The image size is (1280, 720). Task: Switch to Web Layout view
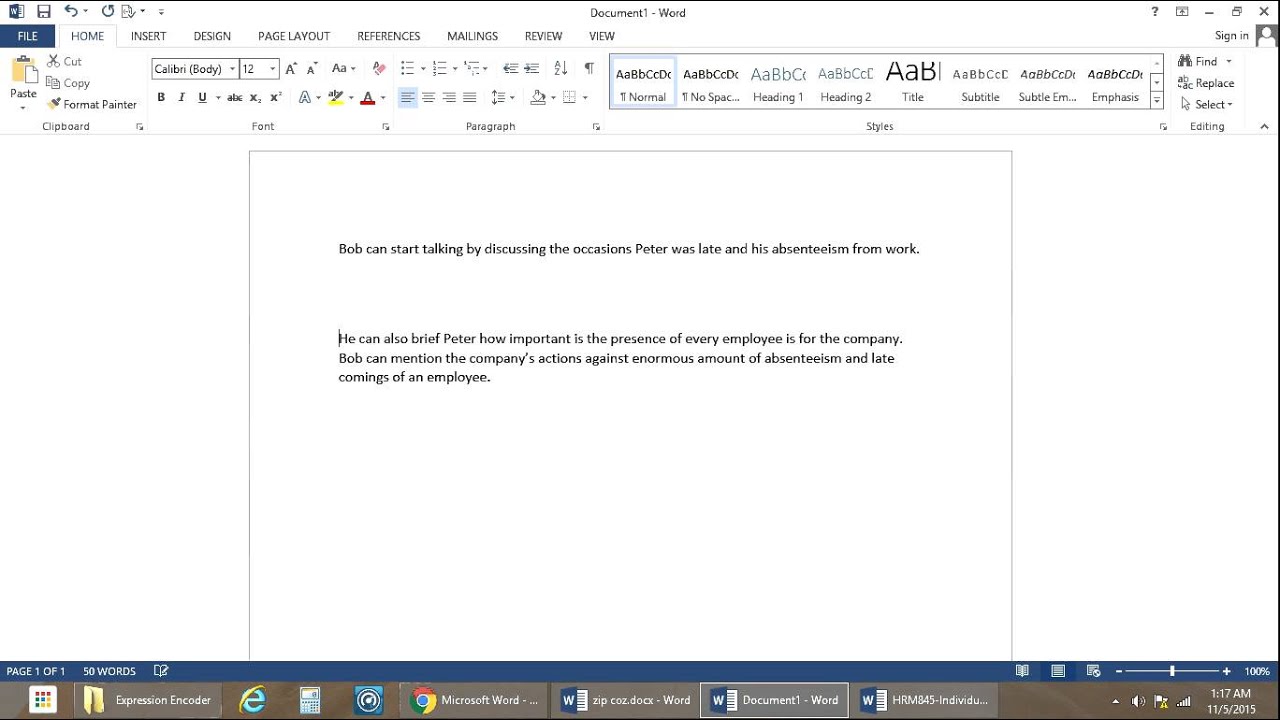pyautogui.click(x=1093, y=671)
